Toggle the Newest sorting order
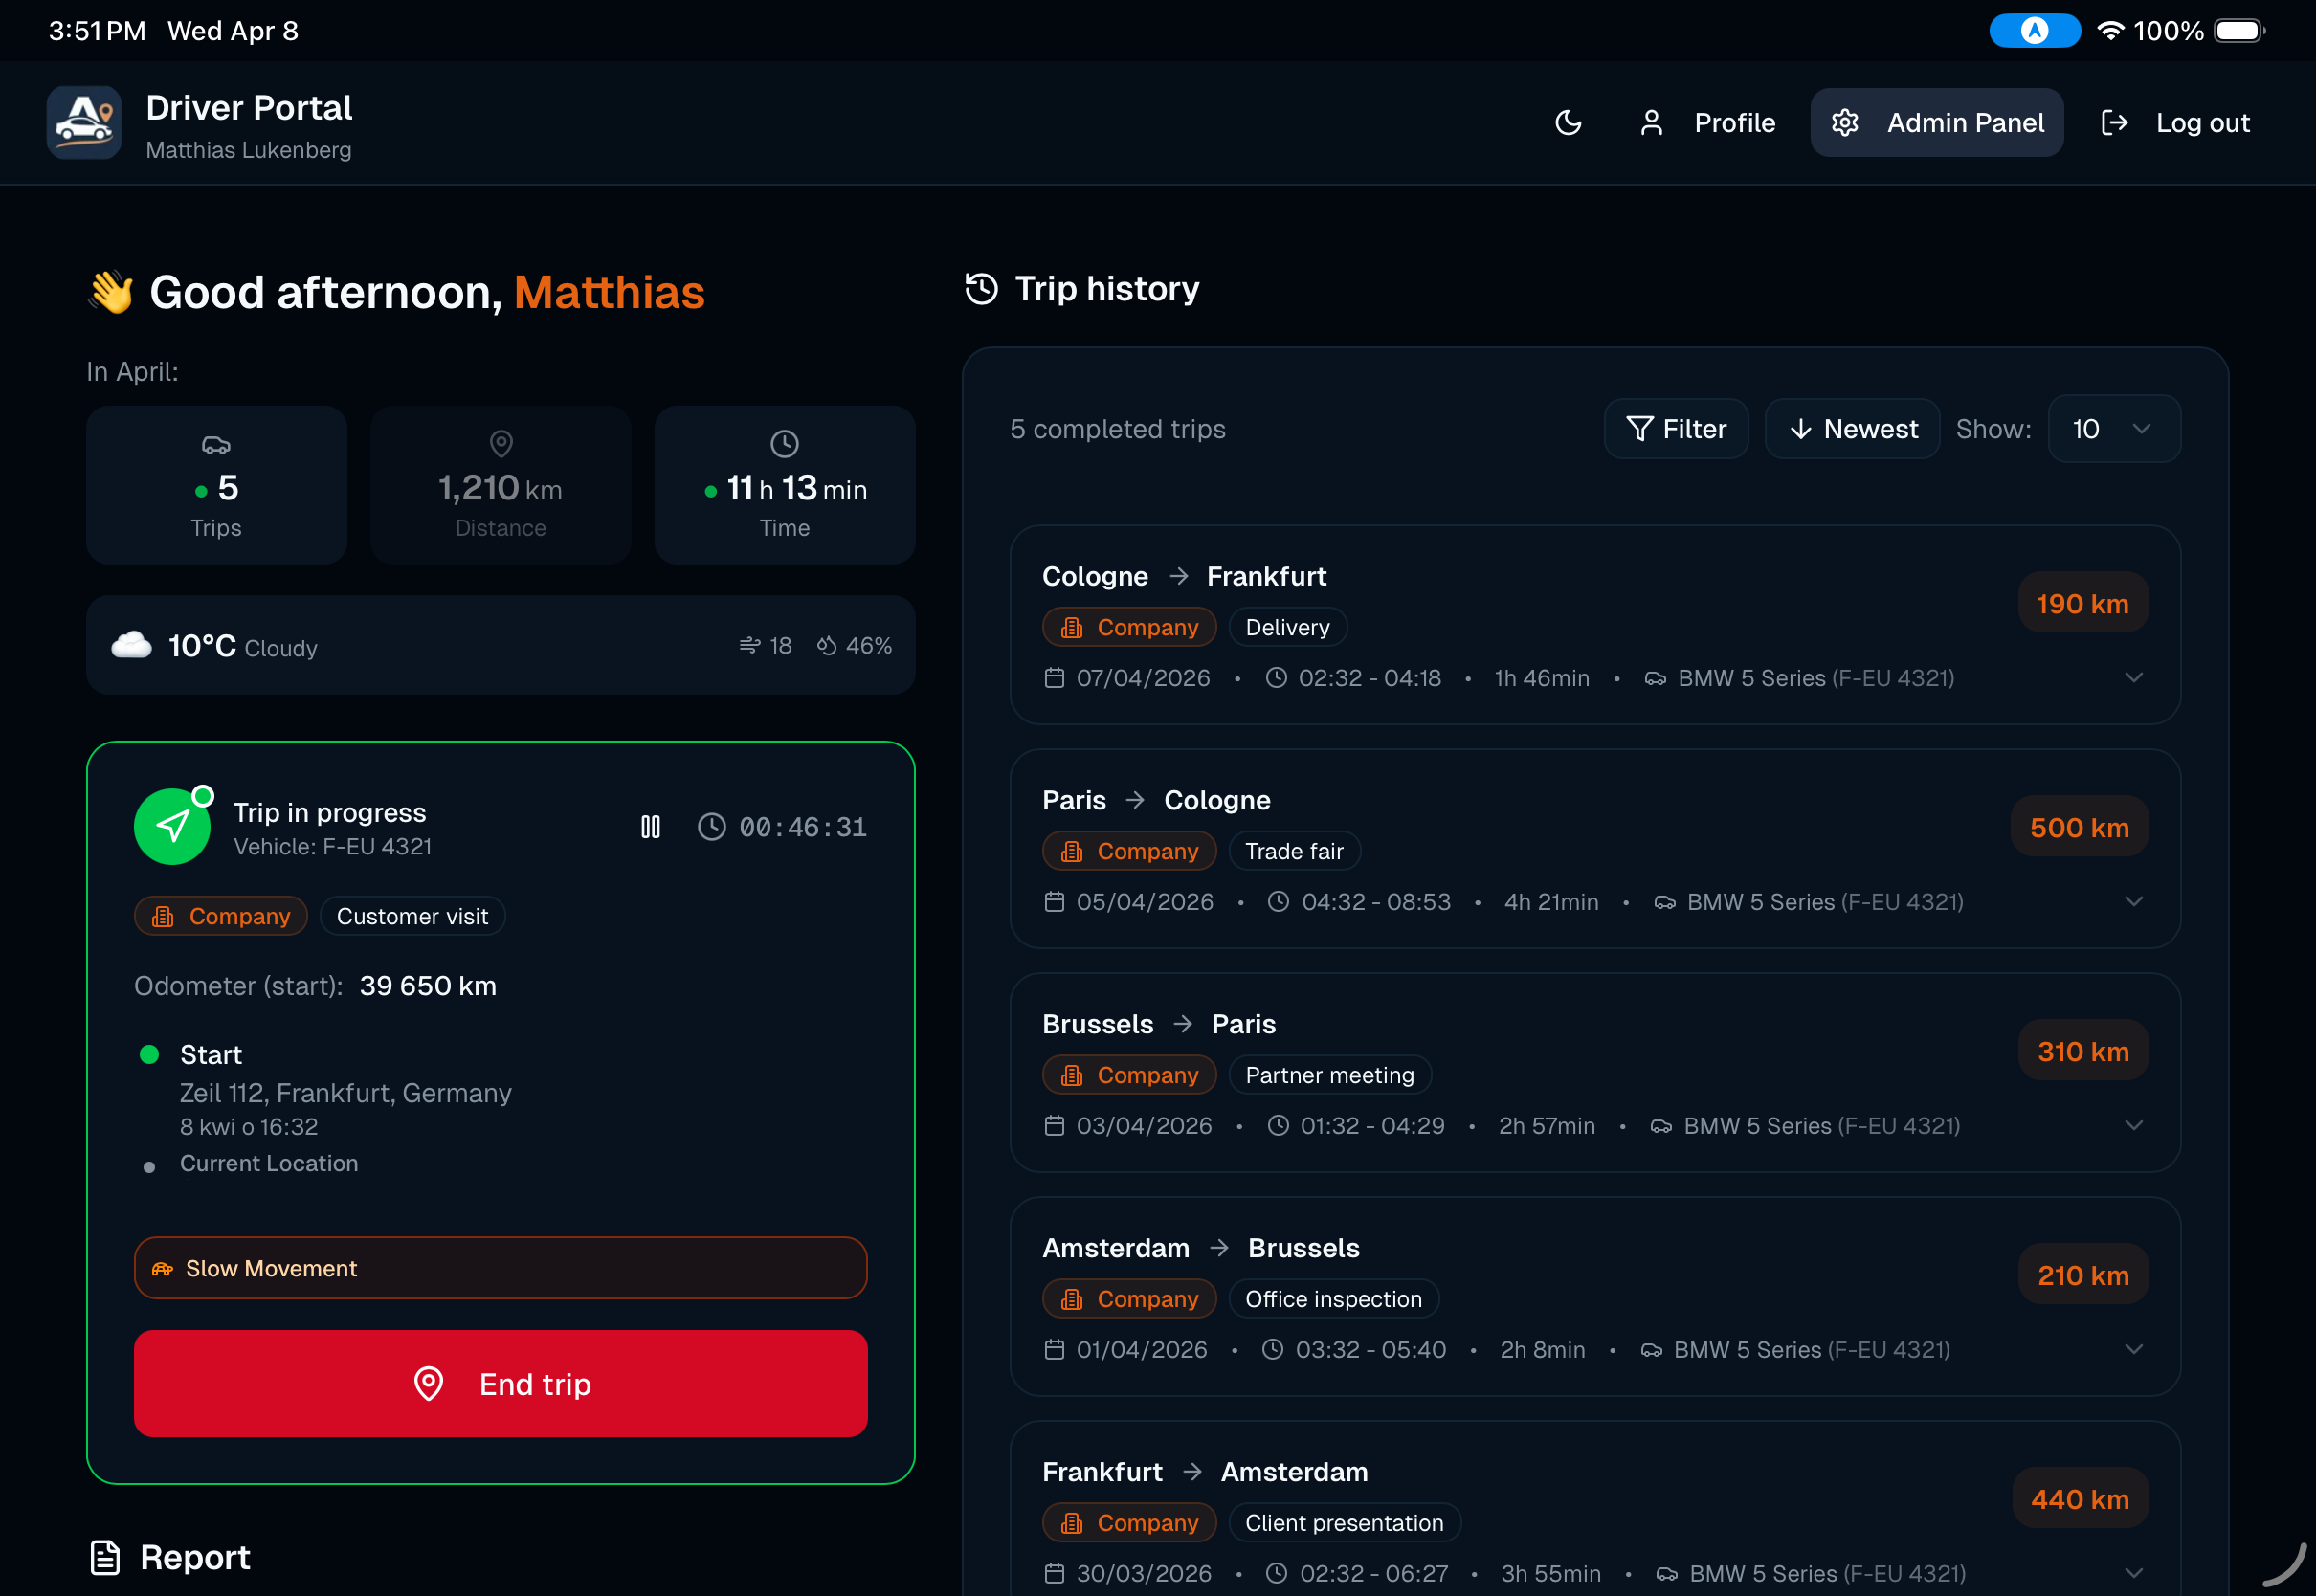The height and width of the screenshot is (1596, 2316). (x=1851, y=428)
